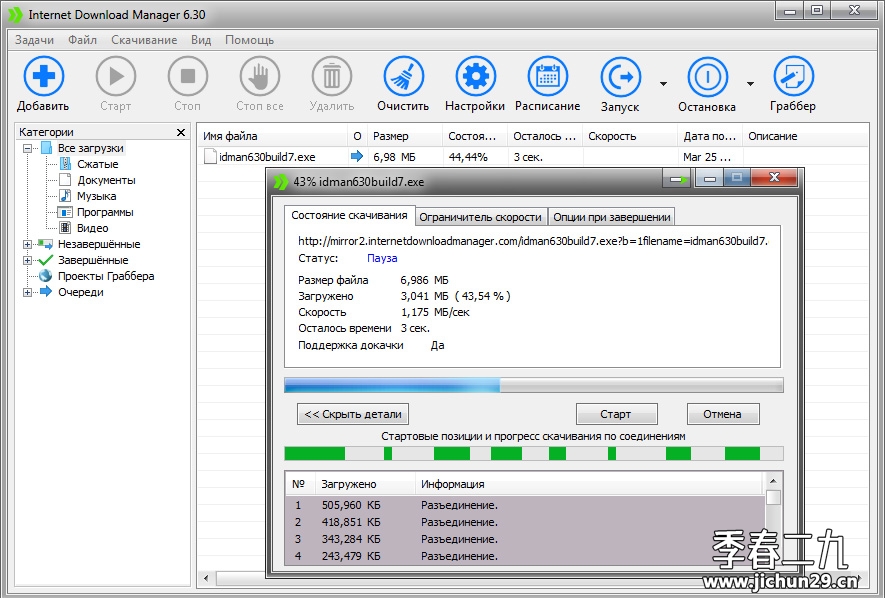Open the Граббер icon

click(793, 76)
